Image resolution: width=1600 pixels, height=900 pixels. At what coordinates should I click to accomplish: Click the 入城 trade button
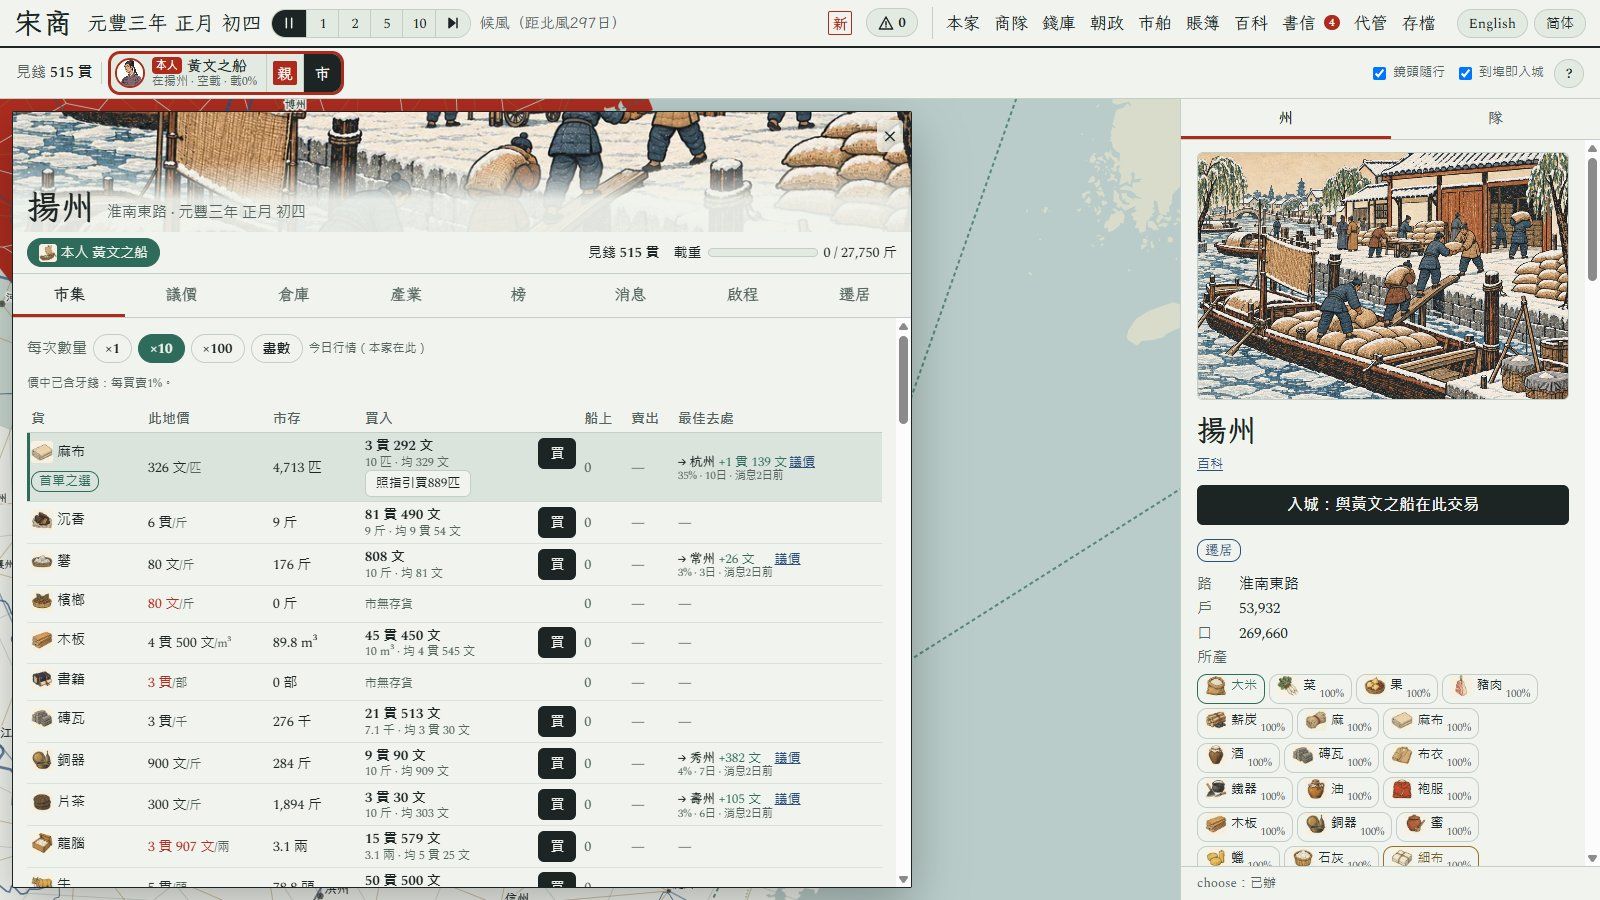(1382, 505)
